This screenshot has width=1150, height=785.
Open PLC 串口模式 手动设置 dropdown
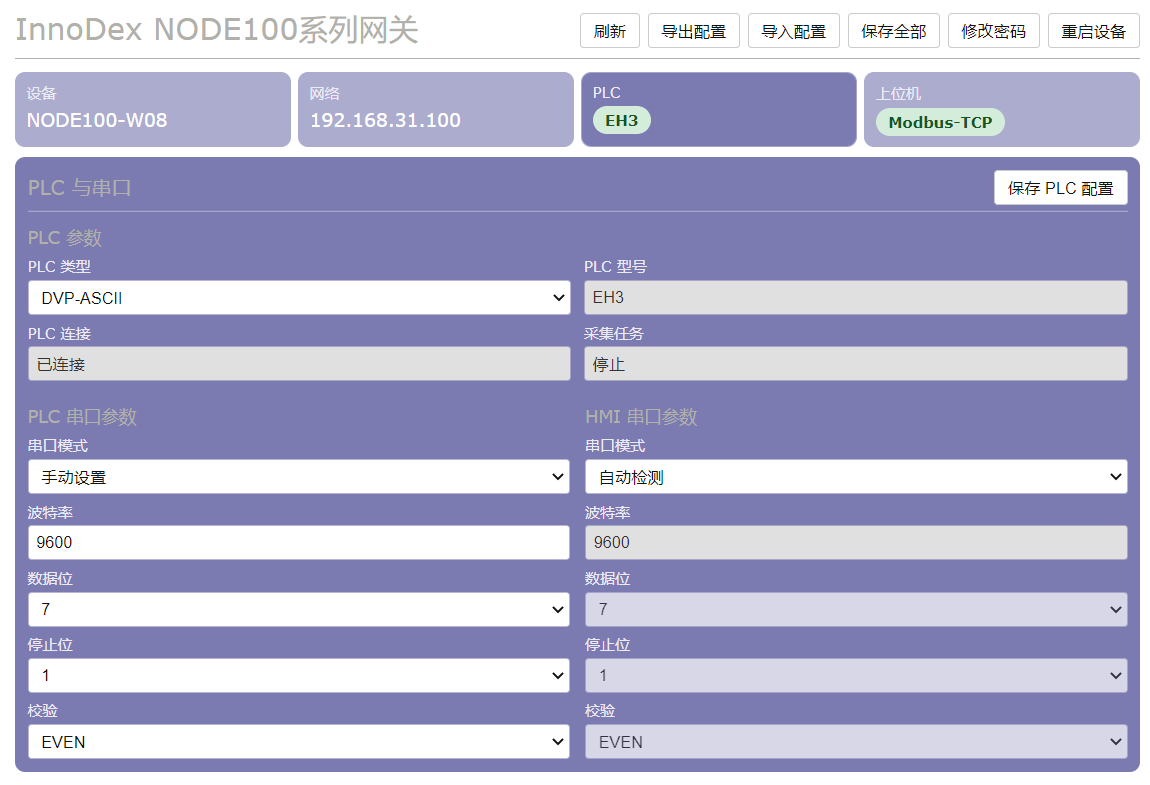(x=299, y=477)
